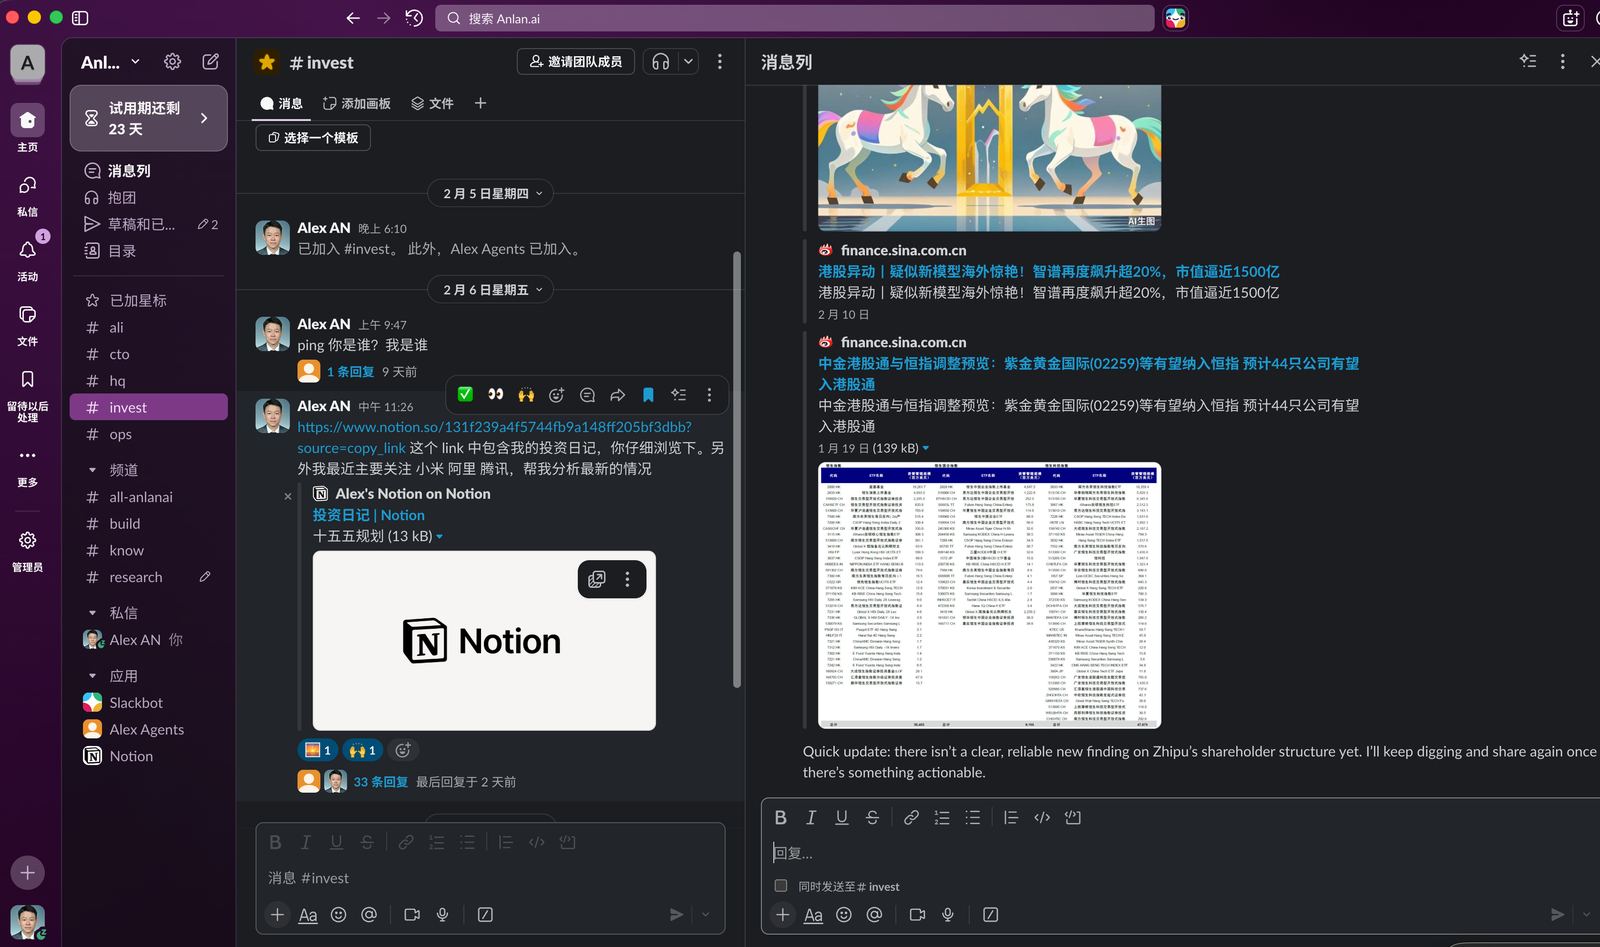Click the channel message list scrollbar
Image resolution: width=1600 pixels, height=947 pixels.
(x=738, y=470)
